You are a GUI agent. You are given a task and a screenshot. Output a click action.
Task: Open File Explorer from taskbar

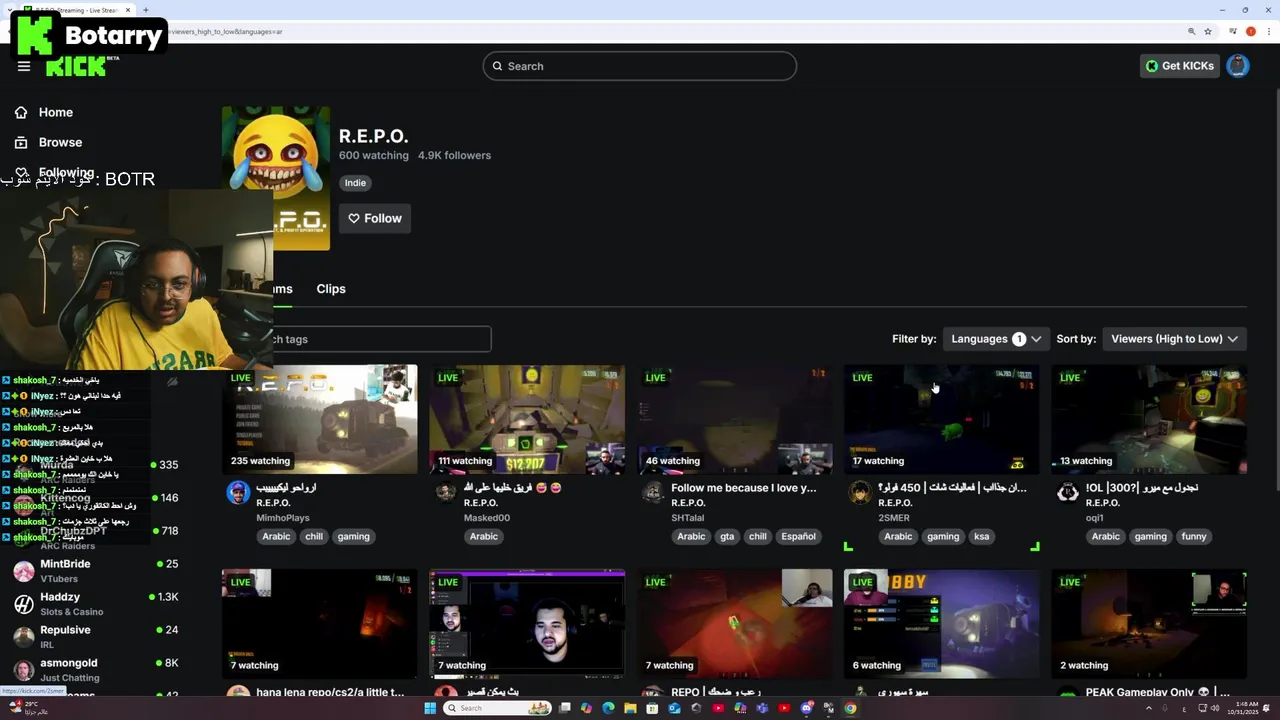[630, 708]
